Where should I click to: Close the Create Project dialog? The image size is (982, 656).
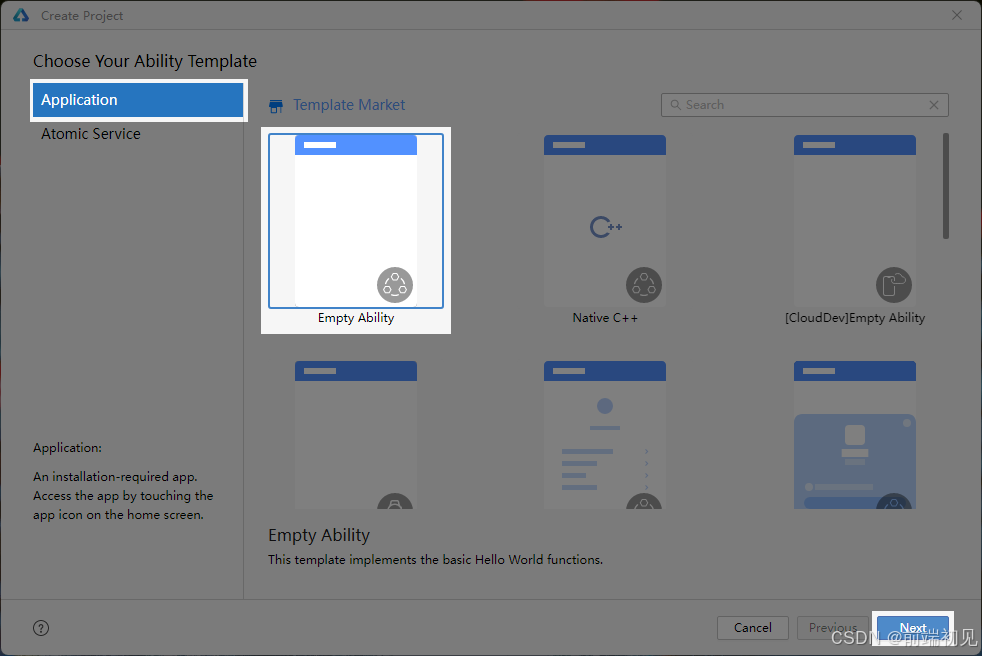(957, 15)
